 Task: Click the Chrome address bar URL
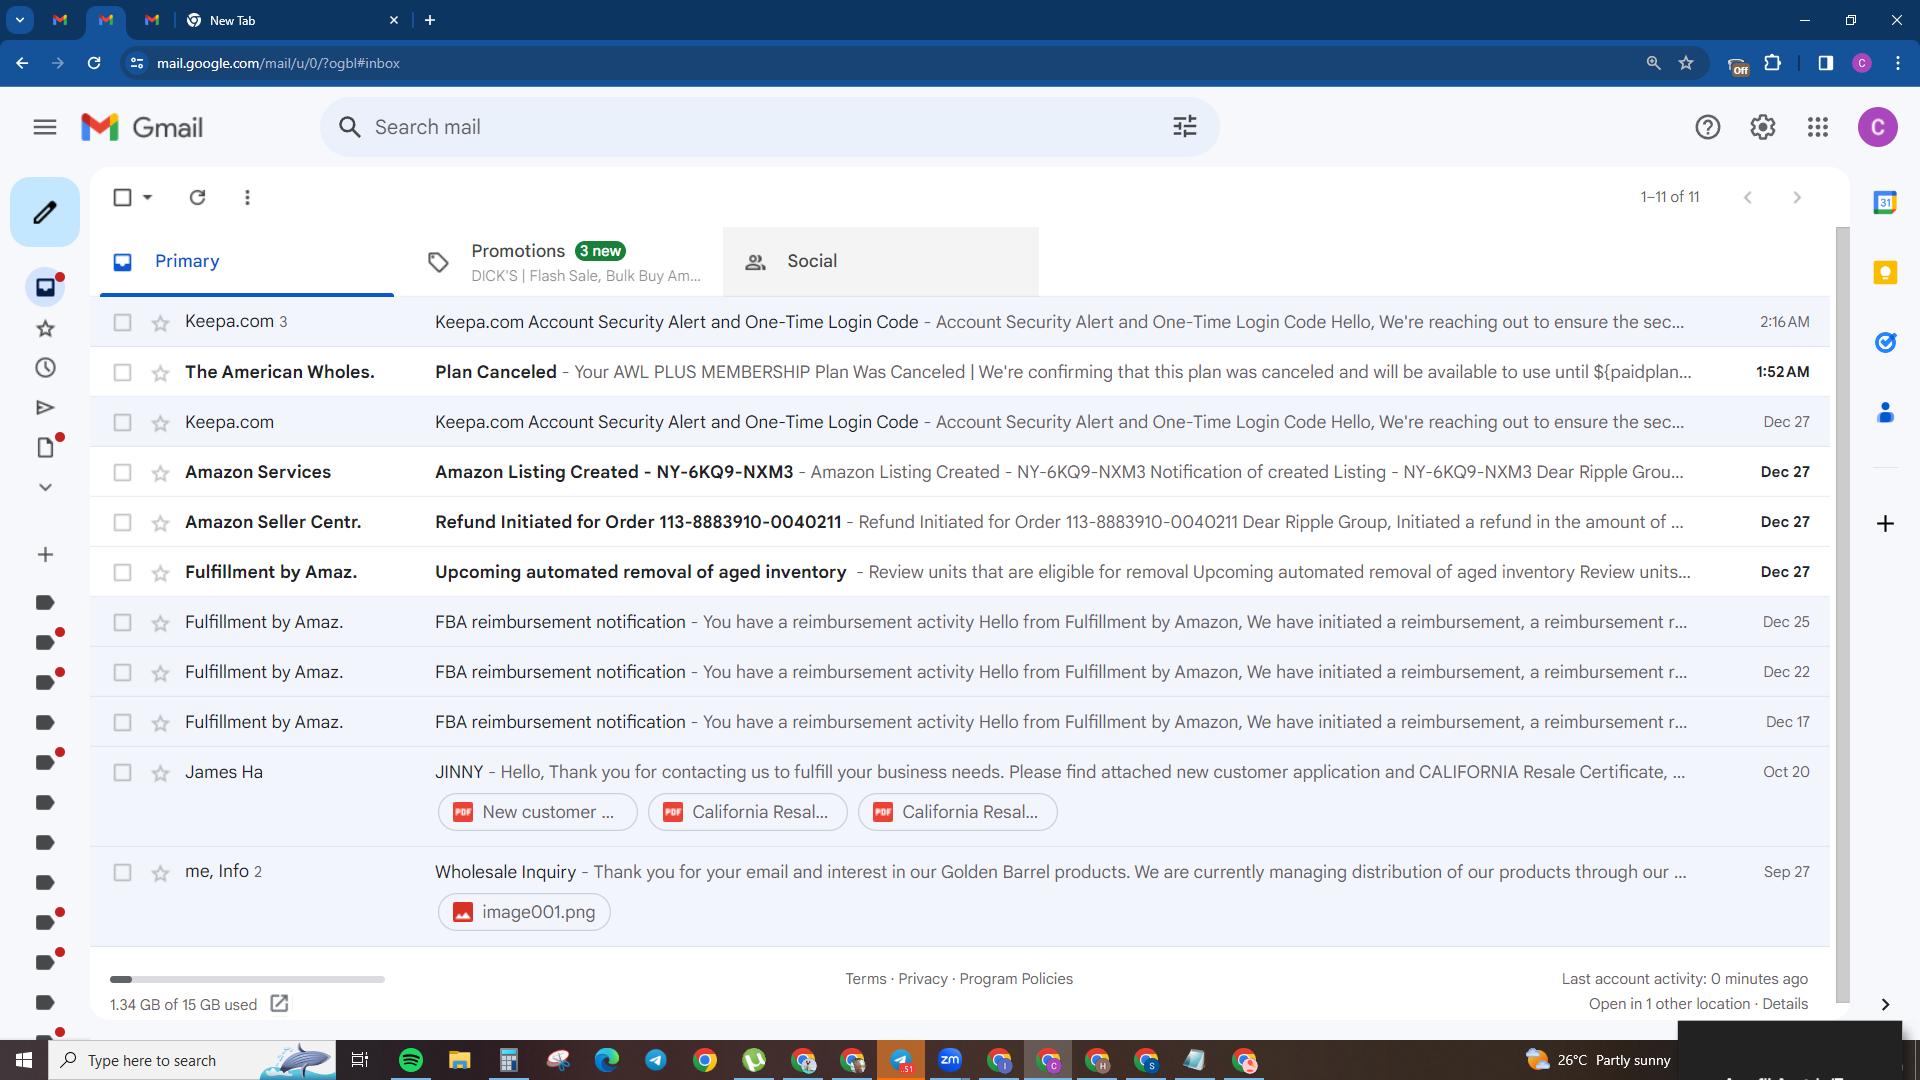(279, 63)
